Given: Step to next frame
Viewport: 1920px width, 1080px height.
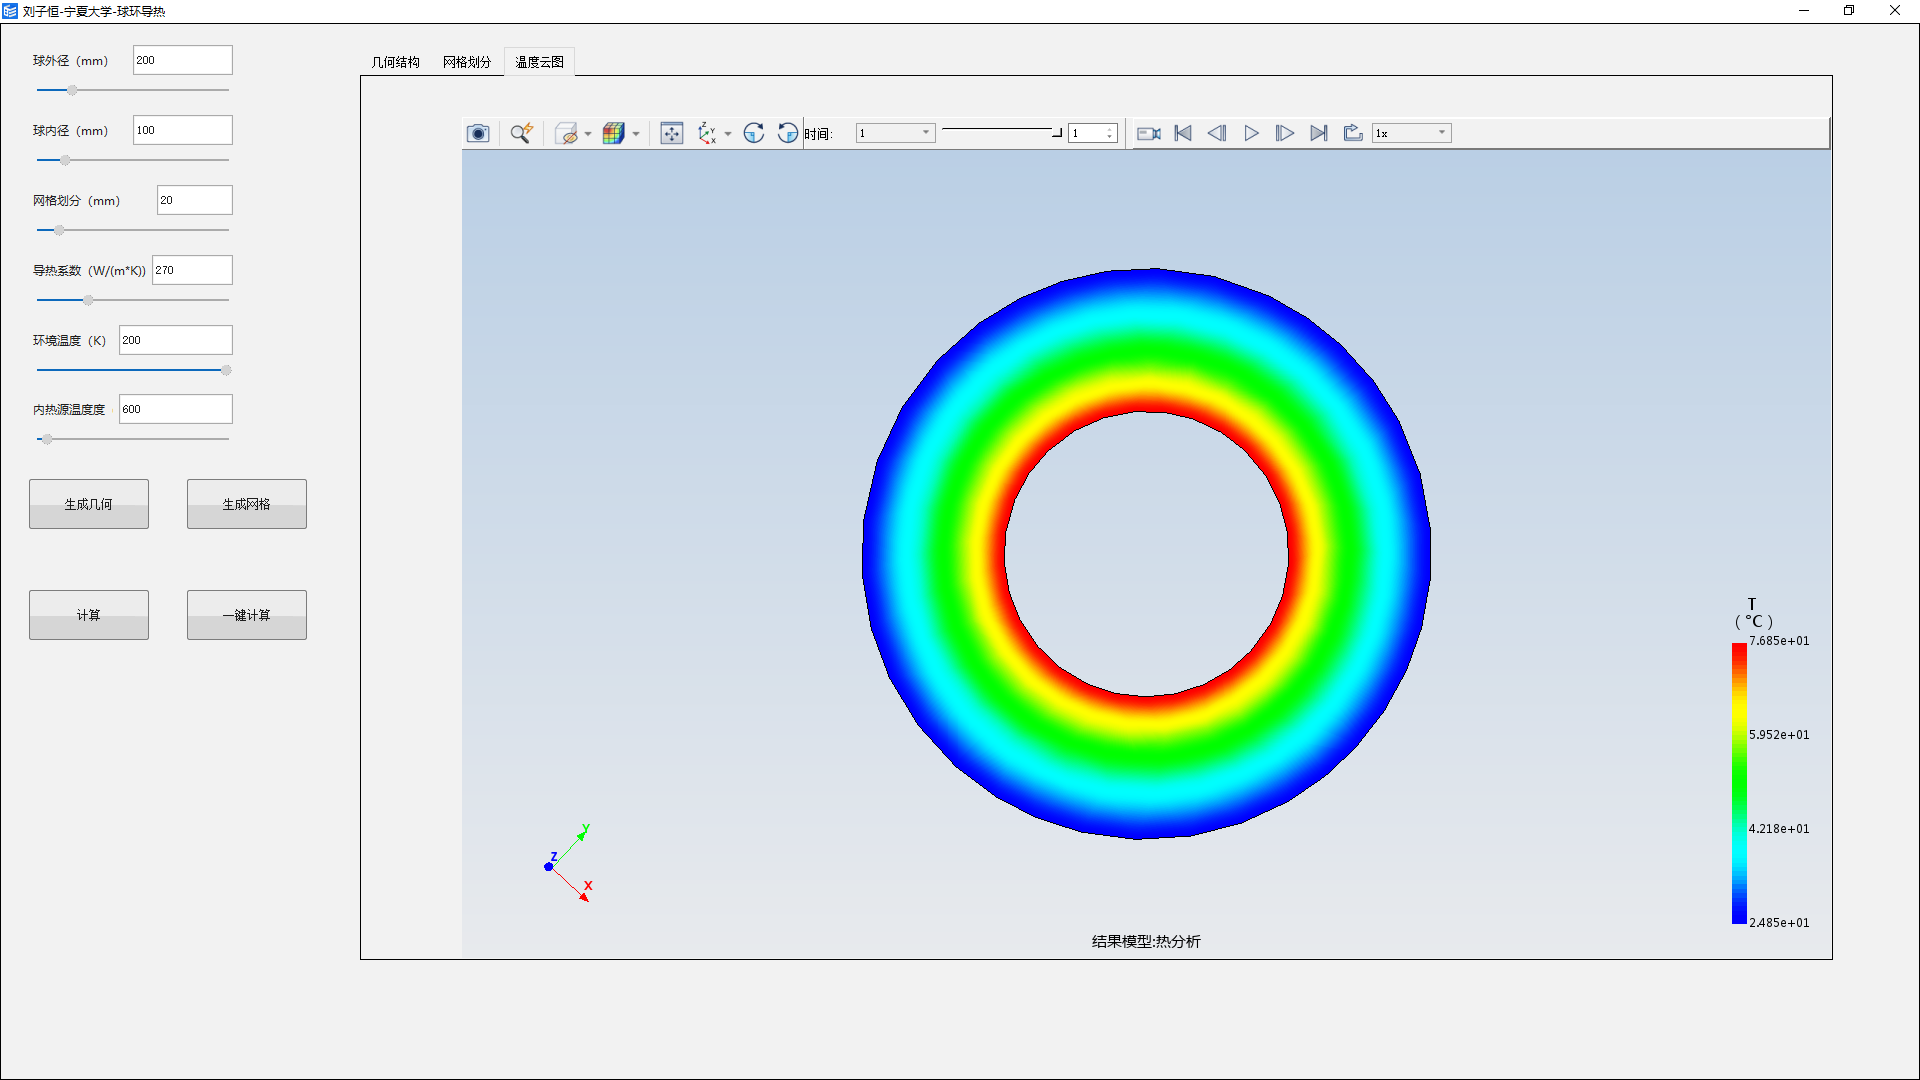Looking at the screenshot, I should [1285, 133].
